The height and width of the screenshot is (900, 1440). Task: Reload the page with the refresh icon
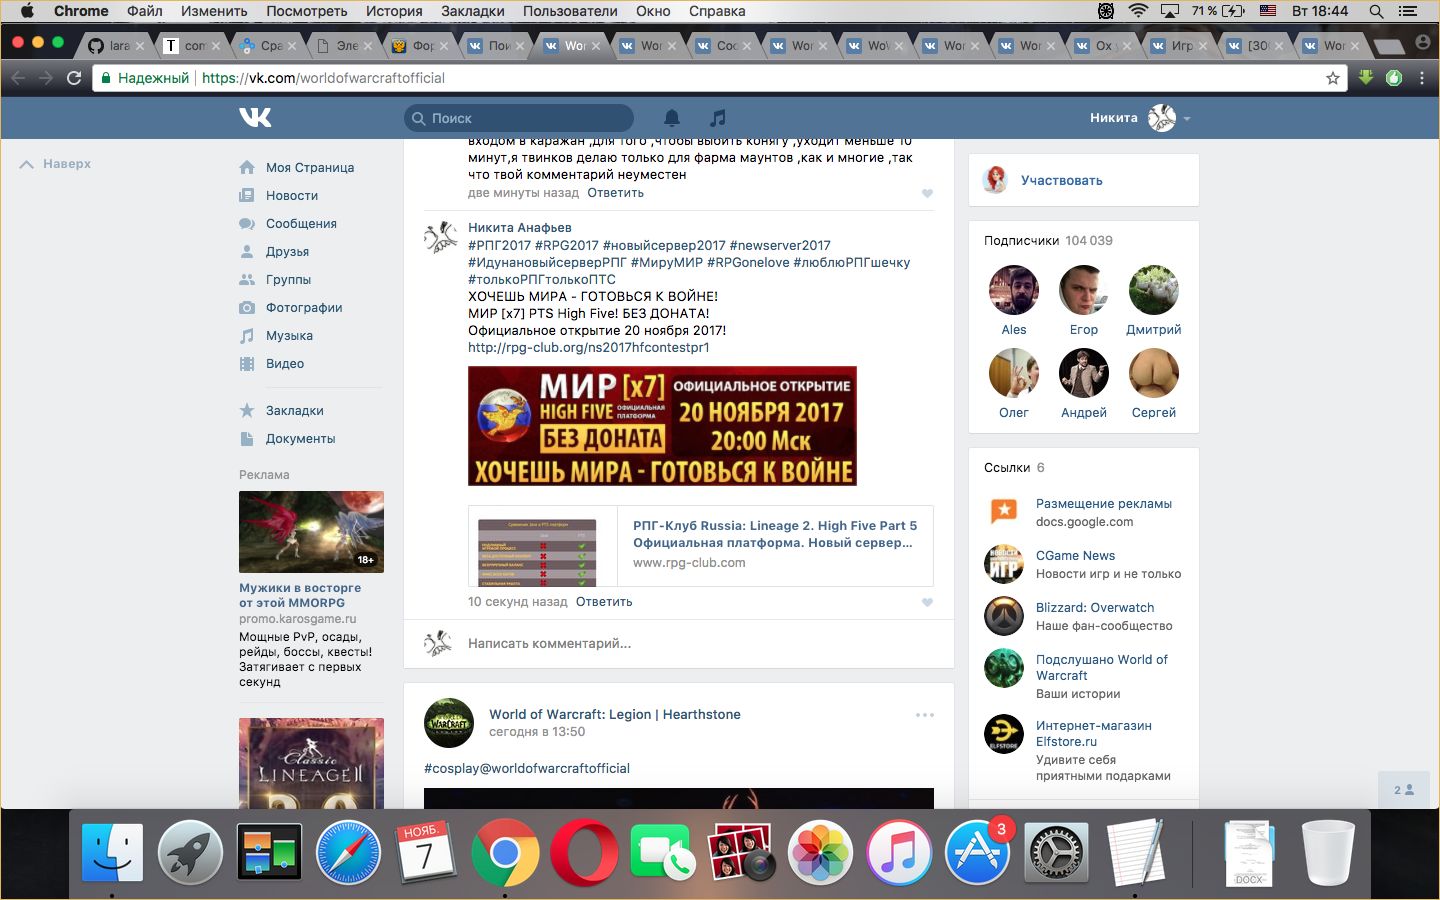(x=74, y=78)
